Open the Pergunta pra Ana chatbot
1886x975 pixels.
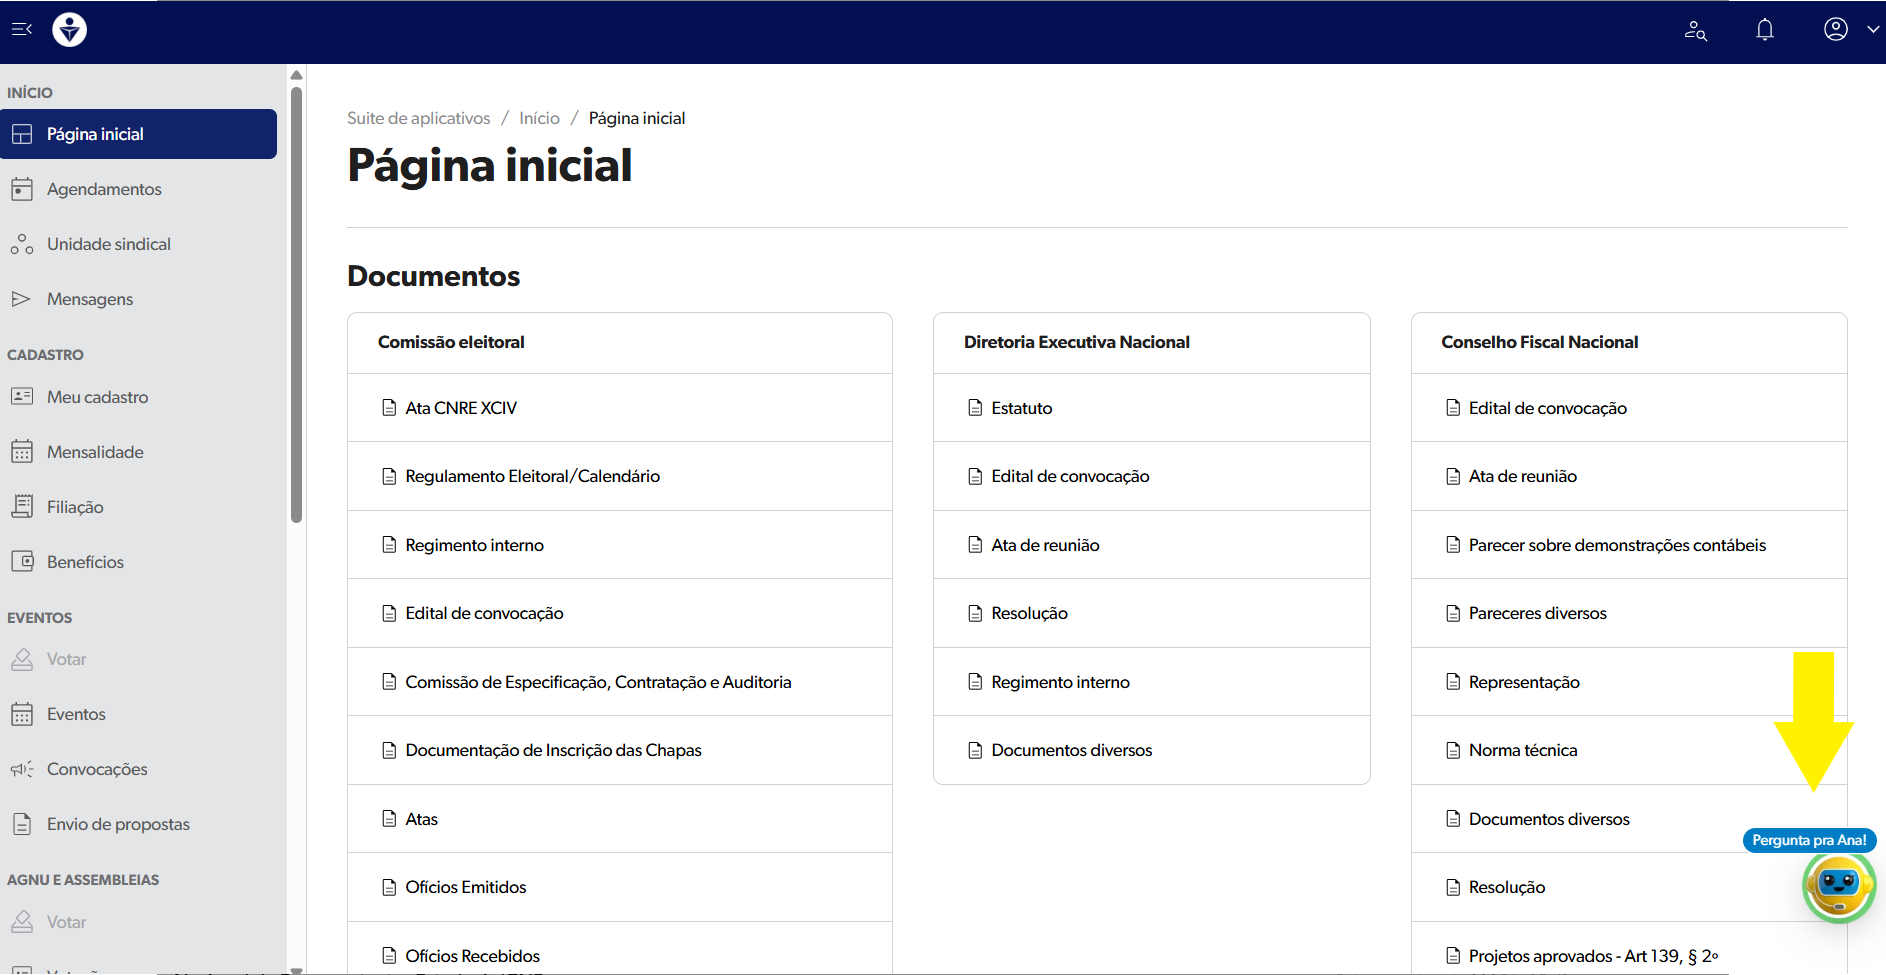[1838, 885]
